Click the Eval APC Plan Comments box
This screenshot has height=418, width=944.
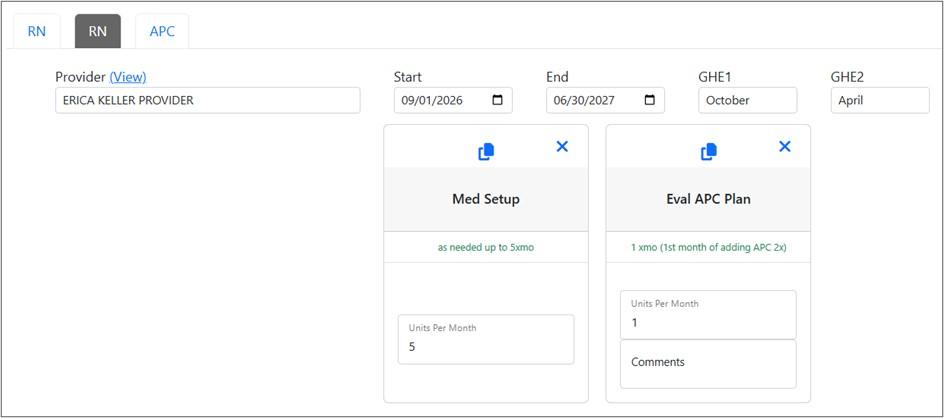(x=708, y=364)
